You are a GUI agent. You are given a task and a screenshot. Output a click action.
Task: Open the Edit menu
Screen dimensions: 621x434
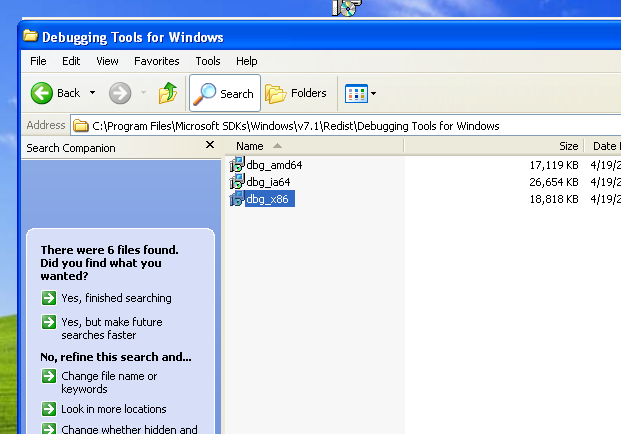[71, 61]
